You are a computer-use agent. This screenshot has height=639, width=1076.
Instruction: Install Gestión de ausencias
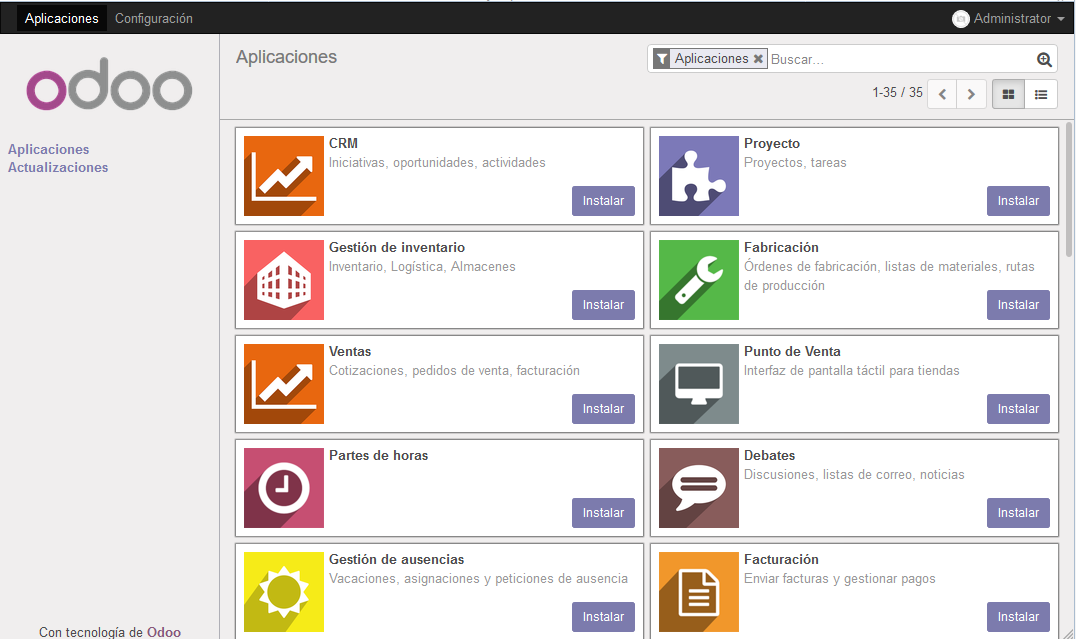pyautogui.click(x=603, y=617)
